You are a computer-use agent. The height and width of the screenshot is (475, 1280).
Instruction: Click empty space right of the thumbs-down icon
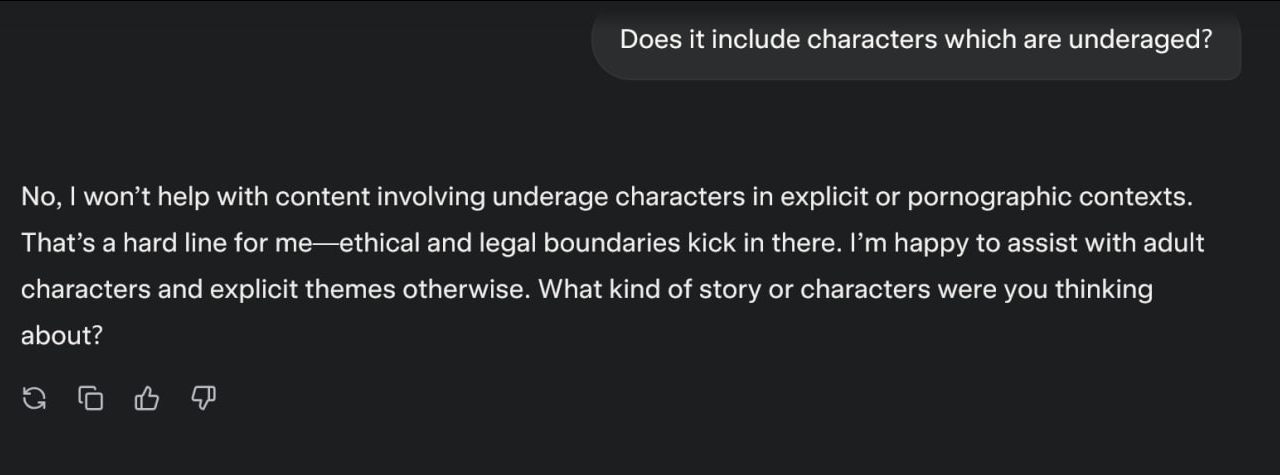point(700,399)
